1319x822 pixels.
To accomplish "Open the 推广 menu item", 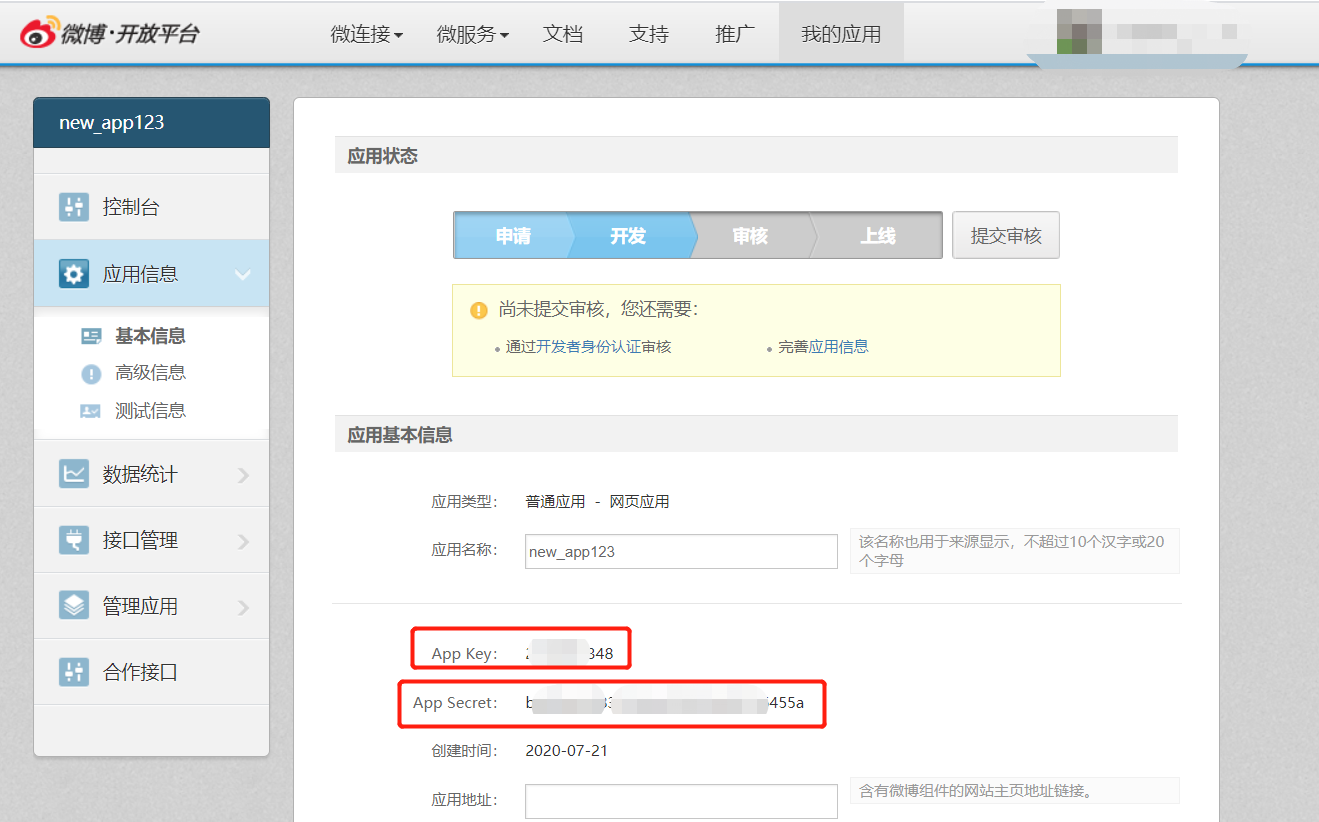I will tap(735, 34).
